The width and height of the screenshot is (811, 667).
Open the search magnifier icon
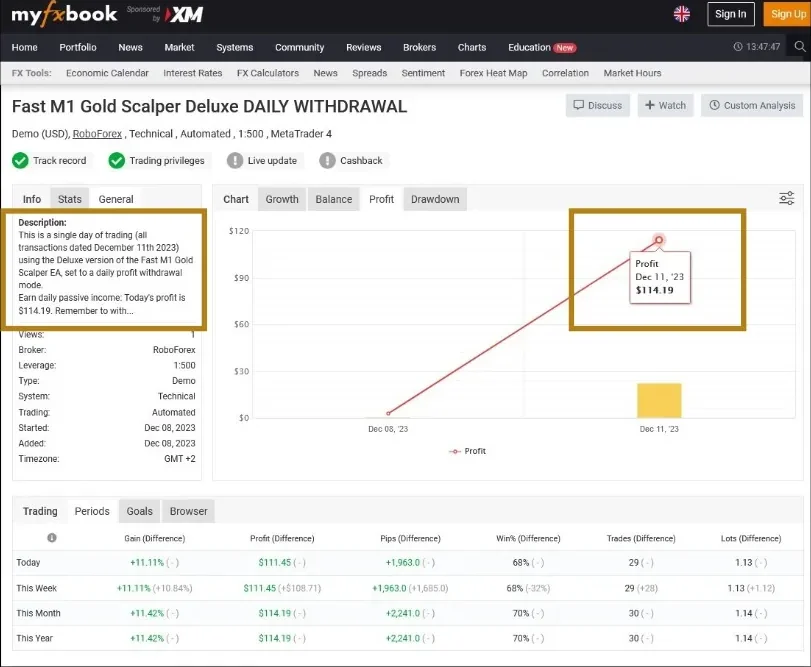click(x=800, y=47)
